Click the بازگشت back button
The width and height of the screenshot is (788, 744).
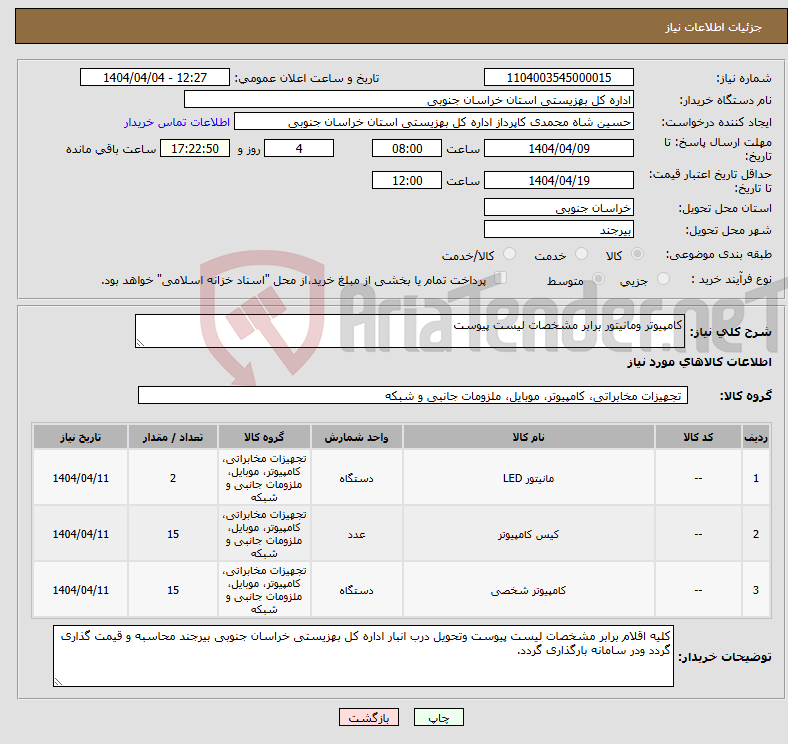pos(369,717)
